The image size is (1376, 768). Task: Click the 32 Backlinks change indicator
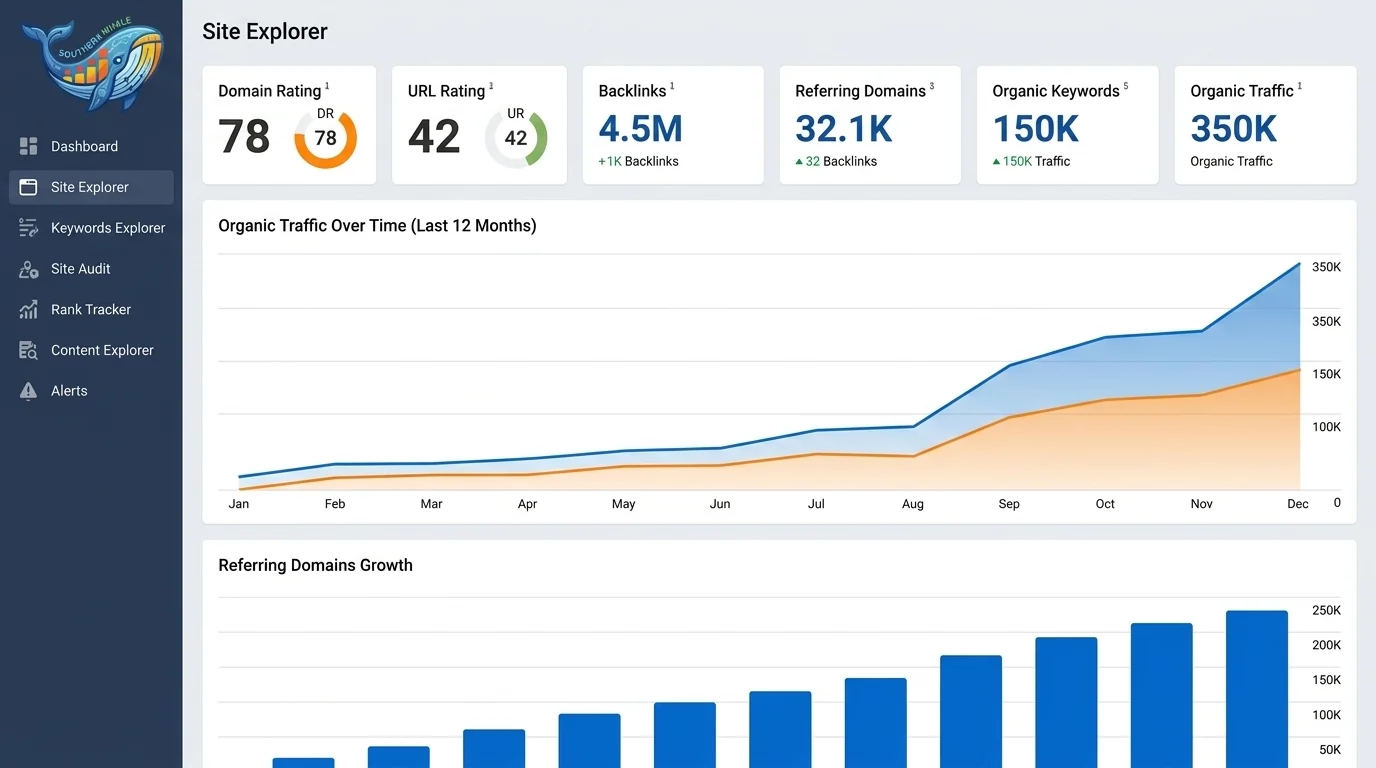pos(836,161)
